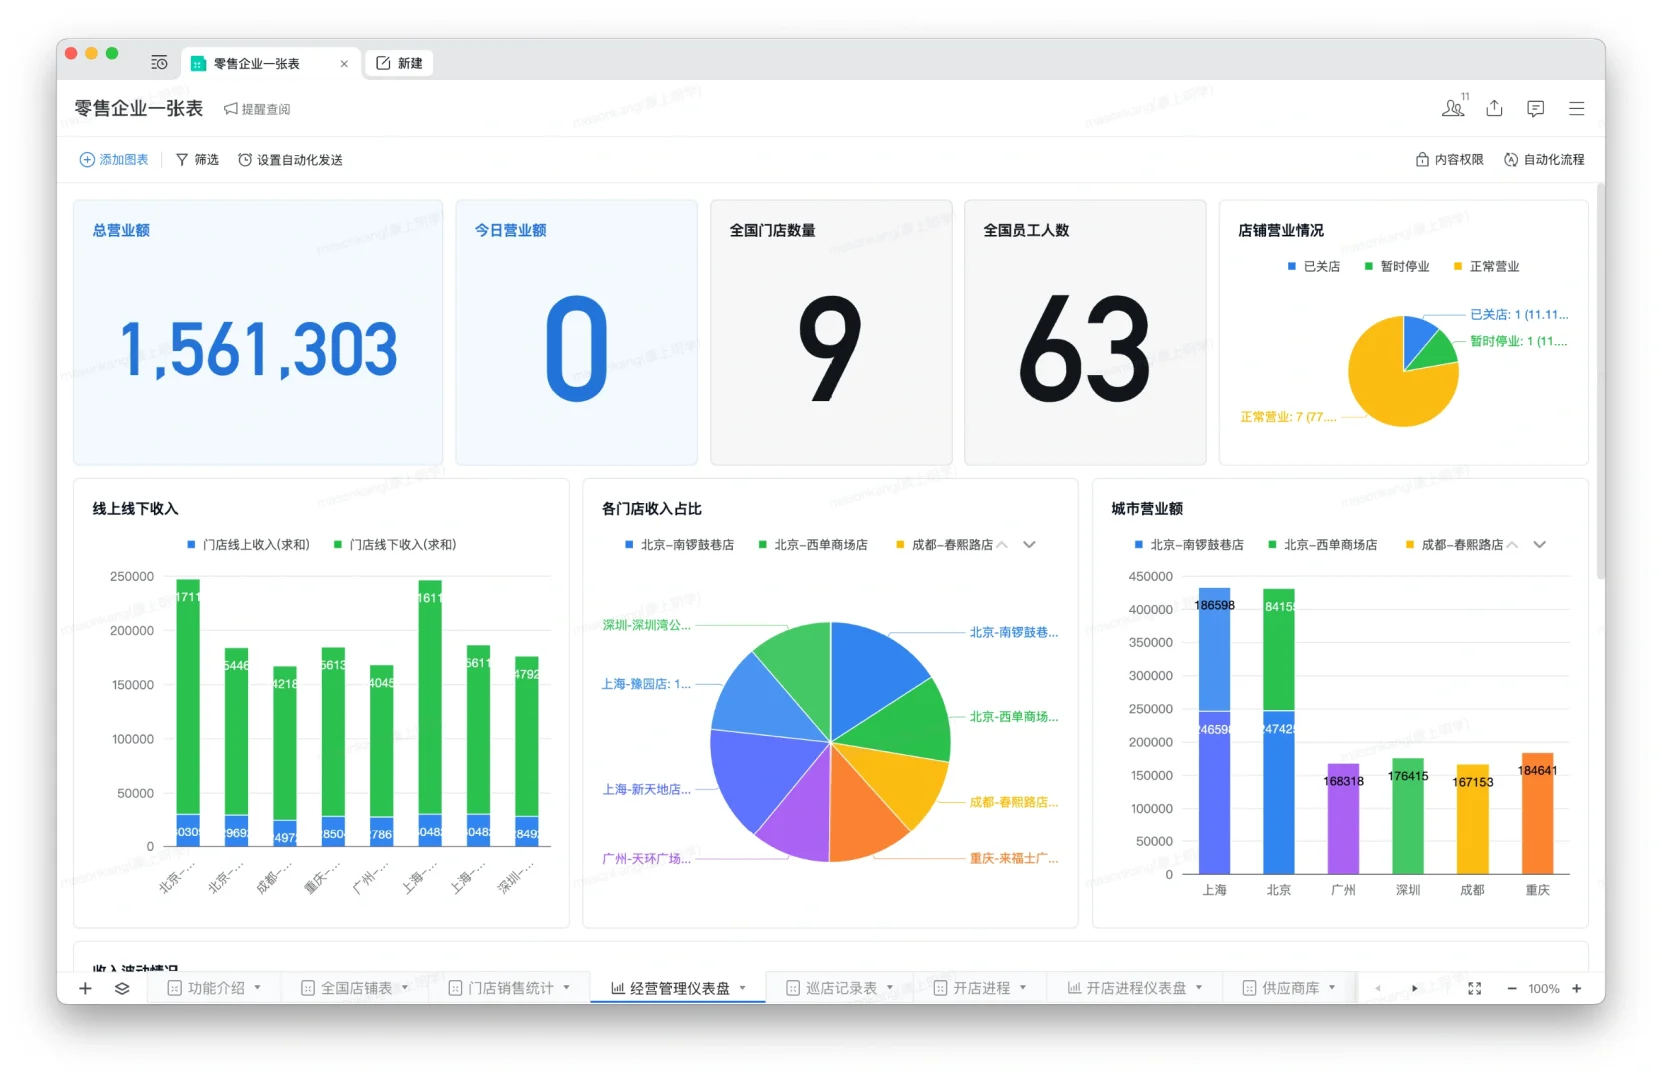This screenshot has height=1080, width=1662.
Task: Open dropdown arrow of 开店进程仪表盘 tab
Action: pyautogui.click(x=1199, y=988)
